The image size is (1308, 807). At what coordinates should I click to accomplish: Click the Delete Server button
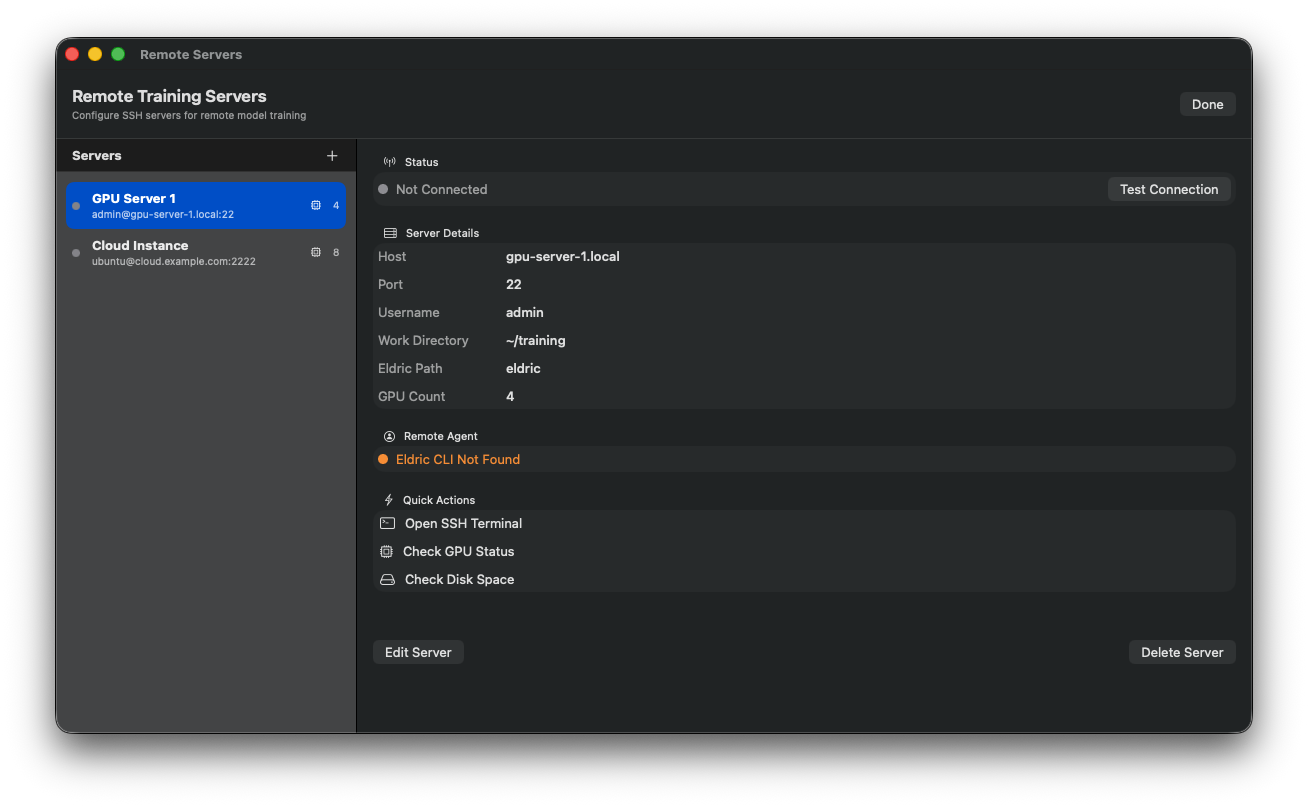tap(1182, 652)
